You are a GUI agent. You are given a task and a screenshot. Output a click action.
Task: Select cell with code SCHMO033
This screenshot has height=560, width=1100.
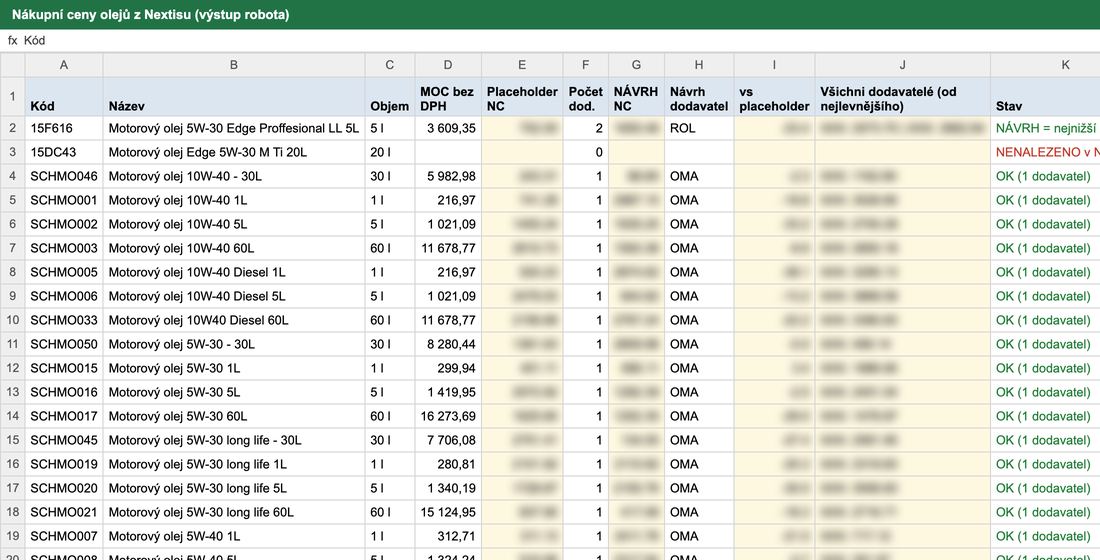64,320
